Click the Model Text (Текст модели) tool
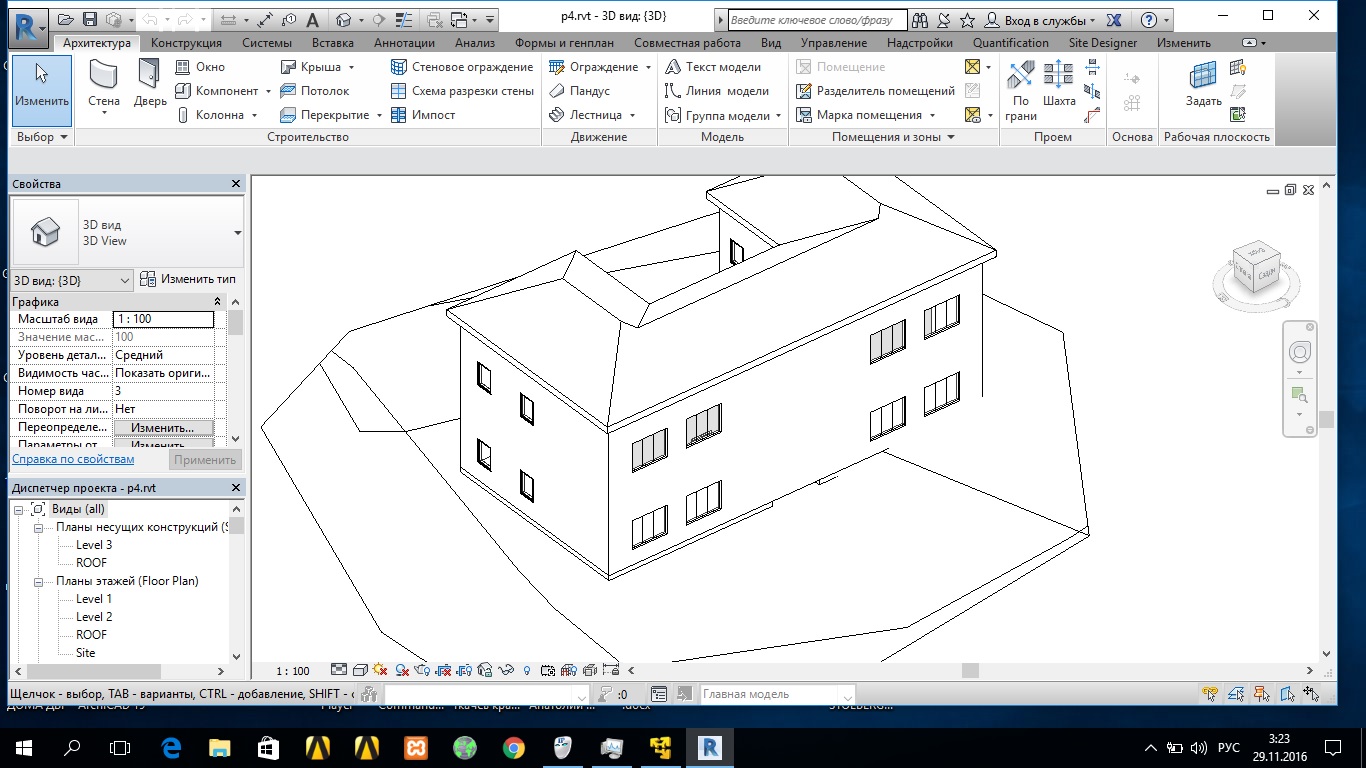Screen dimensions: 1366x768 point(712,67)
